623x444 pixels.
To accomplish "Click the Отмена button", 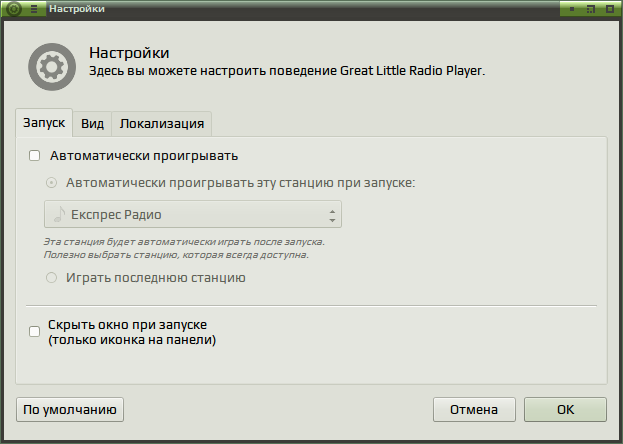I will pos(474,409).
